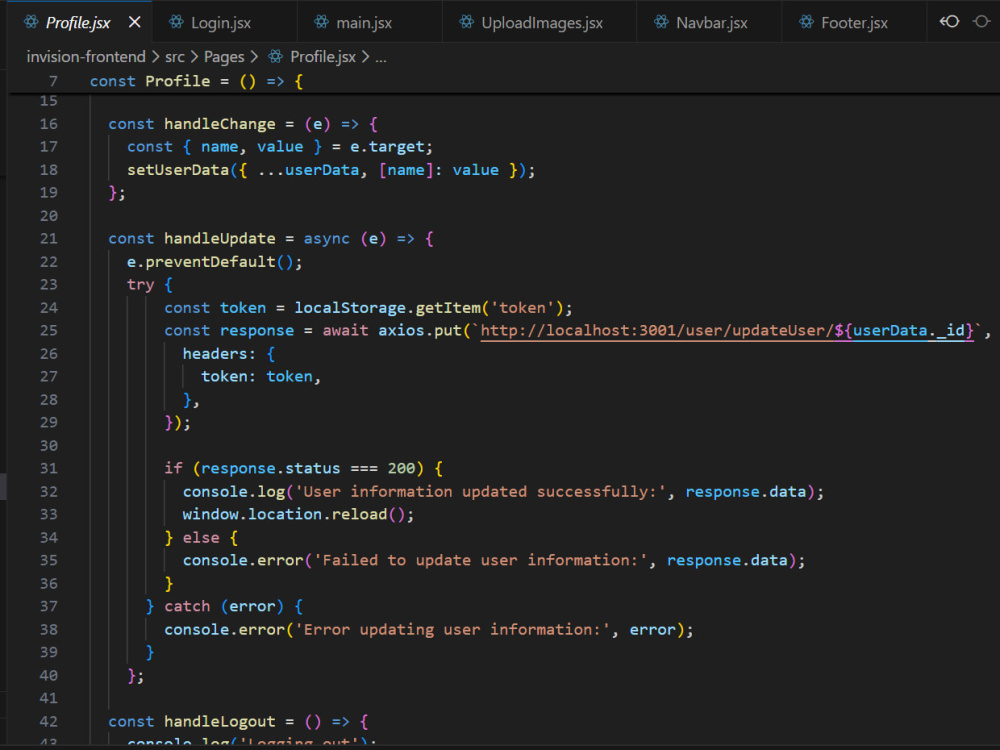Click the React icon in breadcrumb
Screen dimensions: 1000x750
pyautogui.click(x=276, y=57)
